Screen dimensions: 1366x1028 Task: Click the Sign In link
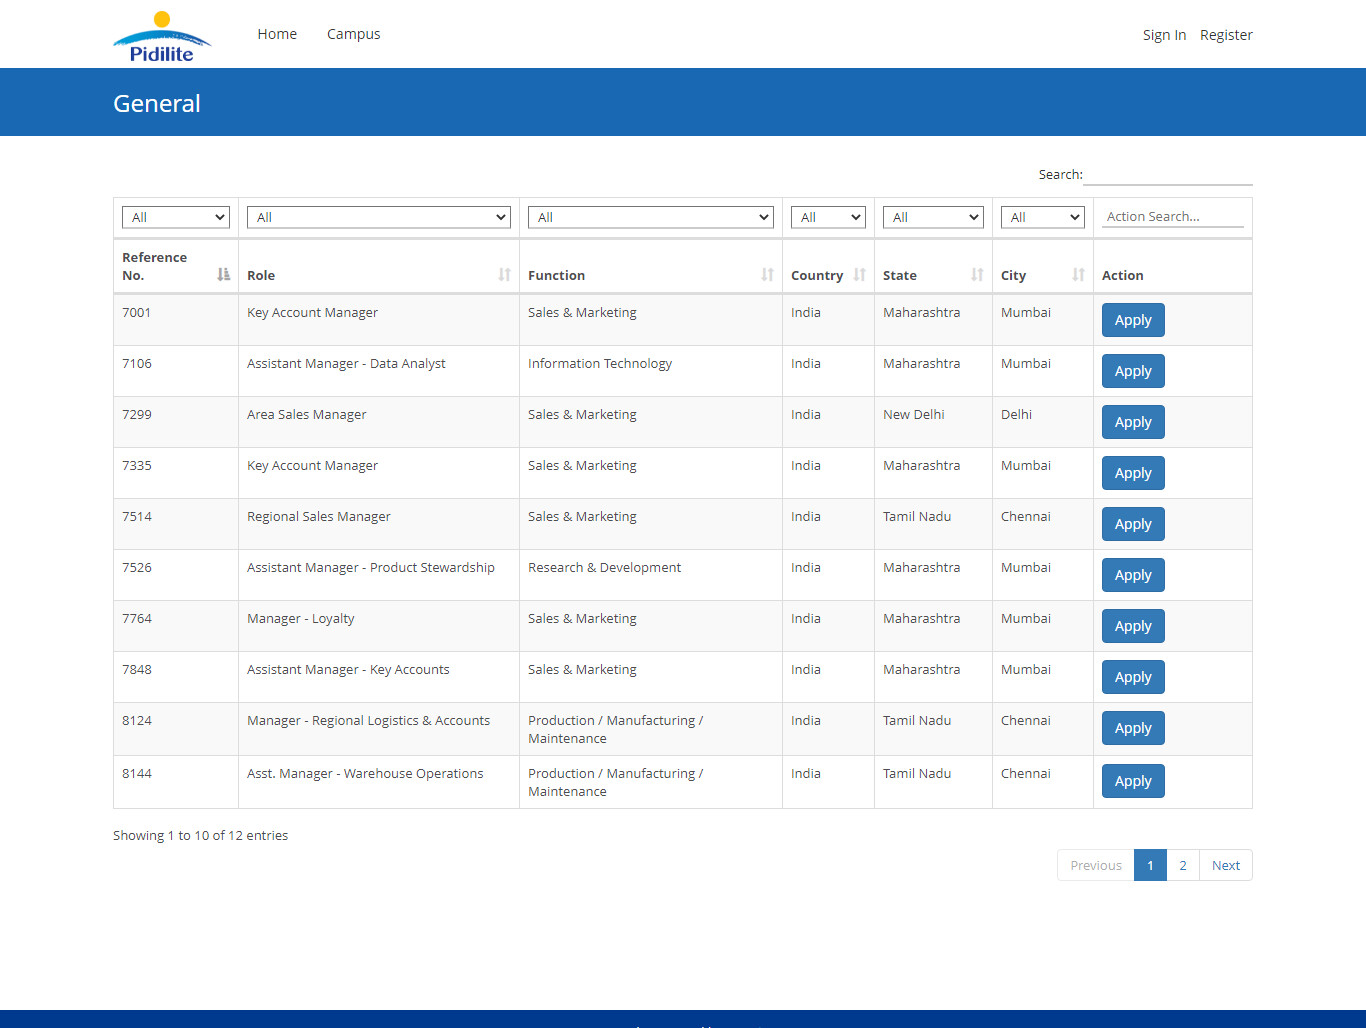[1164, 35]
